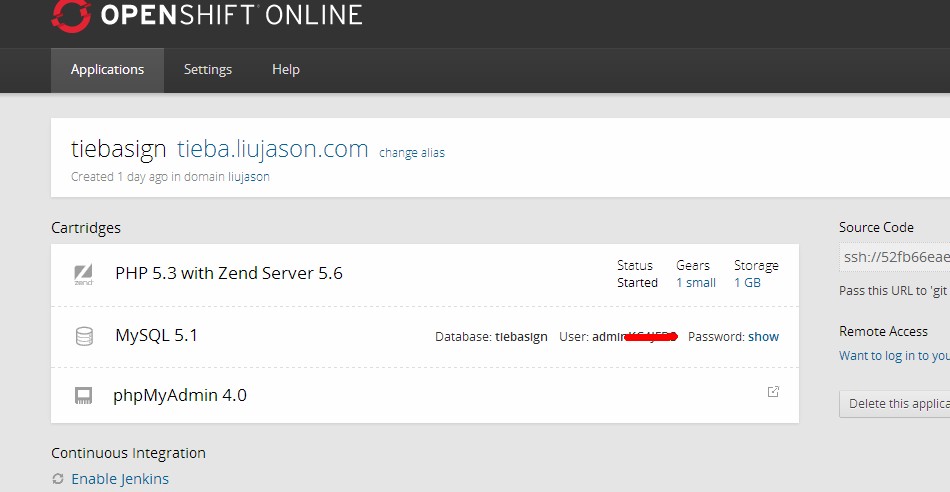Screen dimensions: 950x492
Task: Click the Zend Server cartridge icon
Action: click(x=84, y=274)
